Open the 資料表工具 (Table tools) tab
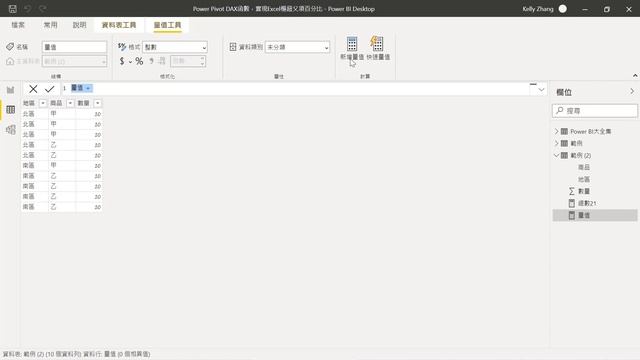The width and height of the screenshot is (640, 360). tap(119, 25)
